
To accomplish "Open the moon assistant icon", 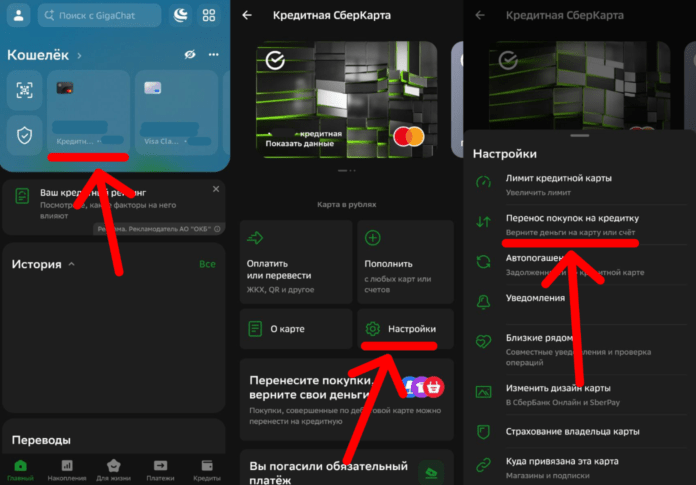I will pos(181,16).
